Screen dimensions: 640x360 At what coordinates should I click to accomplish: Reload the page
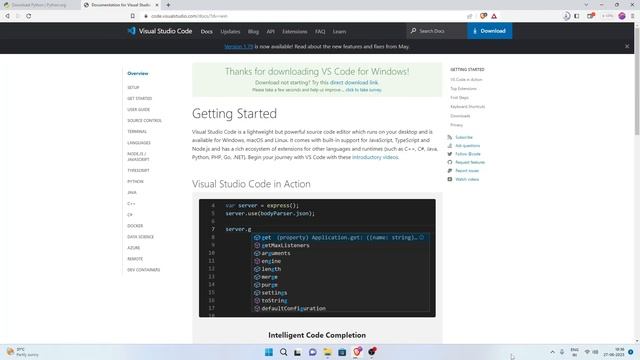pos(29,16)
